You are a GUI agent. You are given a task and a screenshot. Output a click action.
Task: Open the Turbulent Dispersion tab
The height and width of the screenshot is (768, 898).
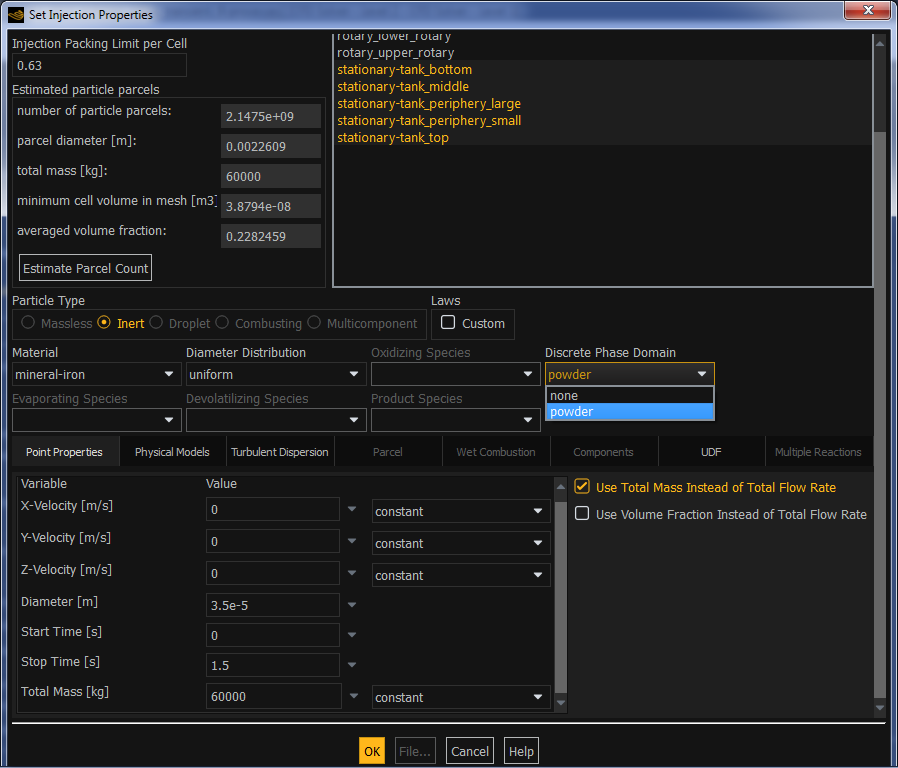click(280, 452)
